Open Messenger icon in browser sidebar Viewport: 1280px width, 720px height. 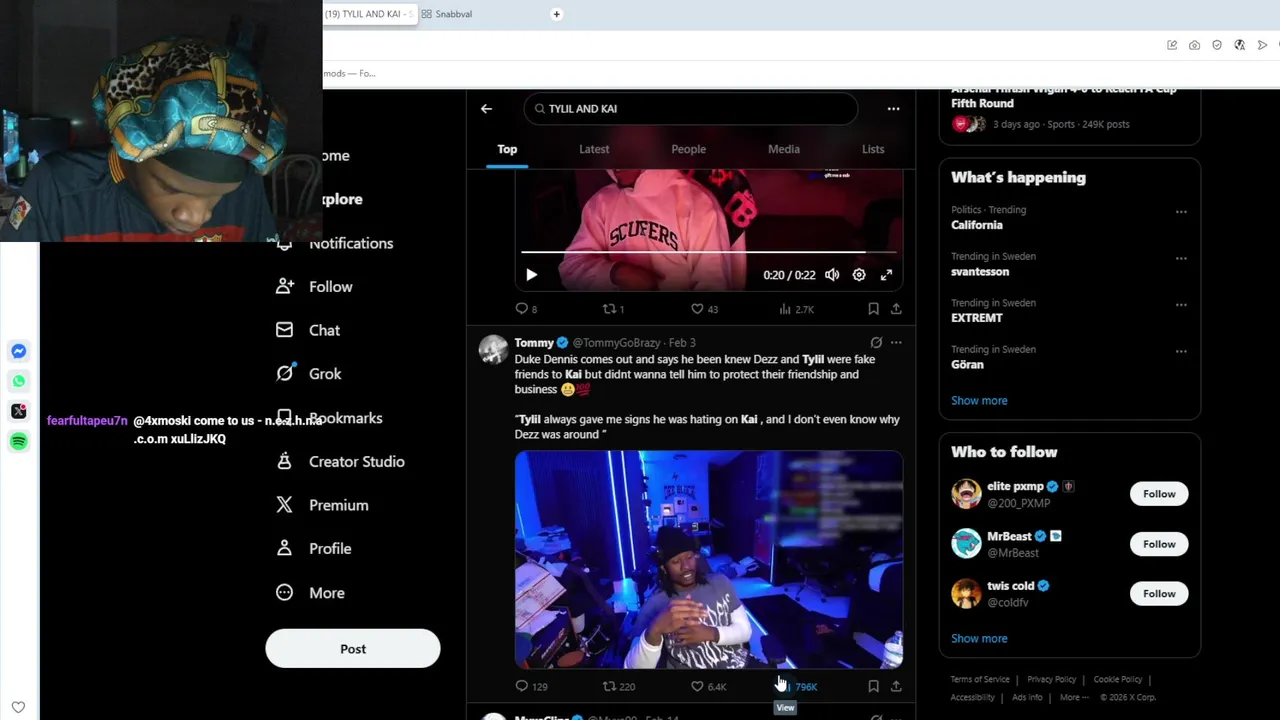coord(18,351)
